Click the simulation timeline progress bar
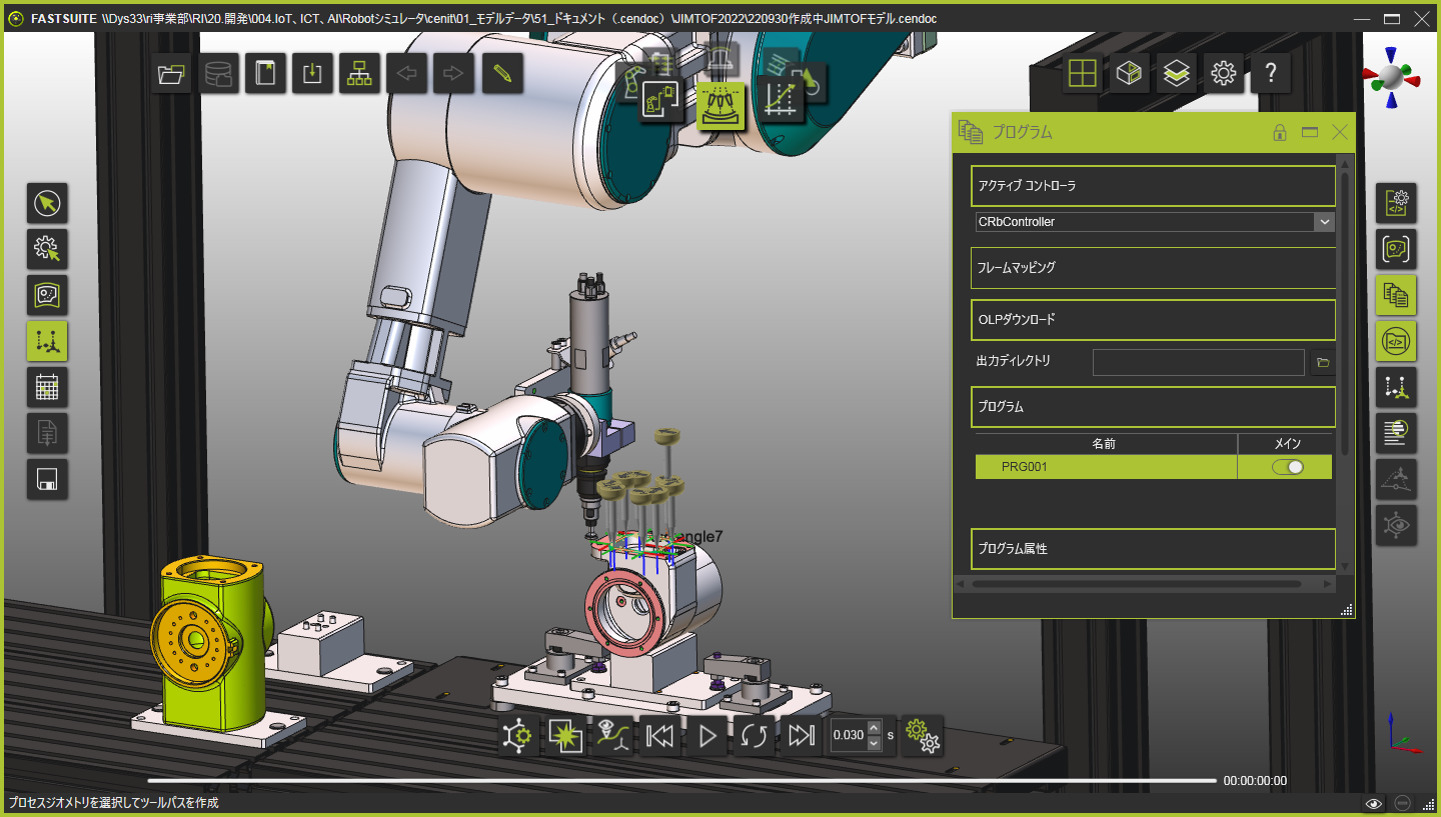Image resolution: width=1441 pixels, height=817 pixels. coord(682,780)
